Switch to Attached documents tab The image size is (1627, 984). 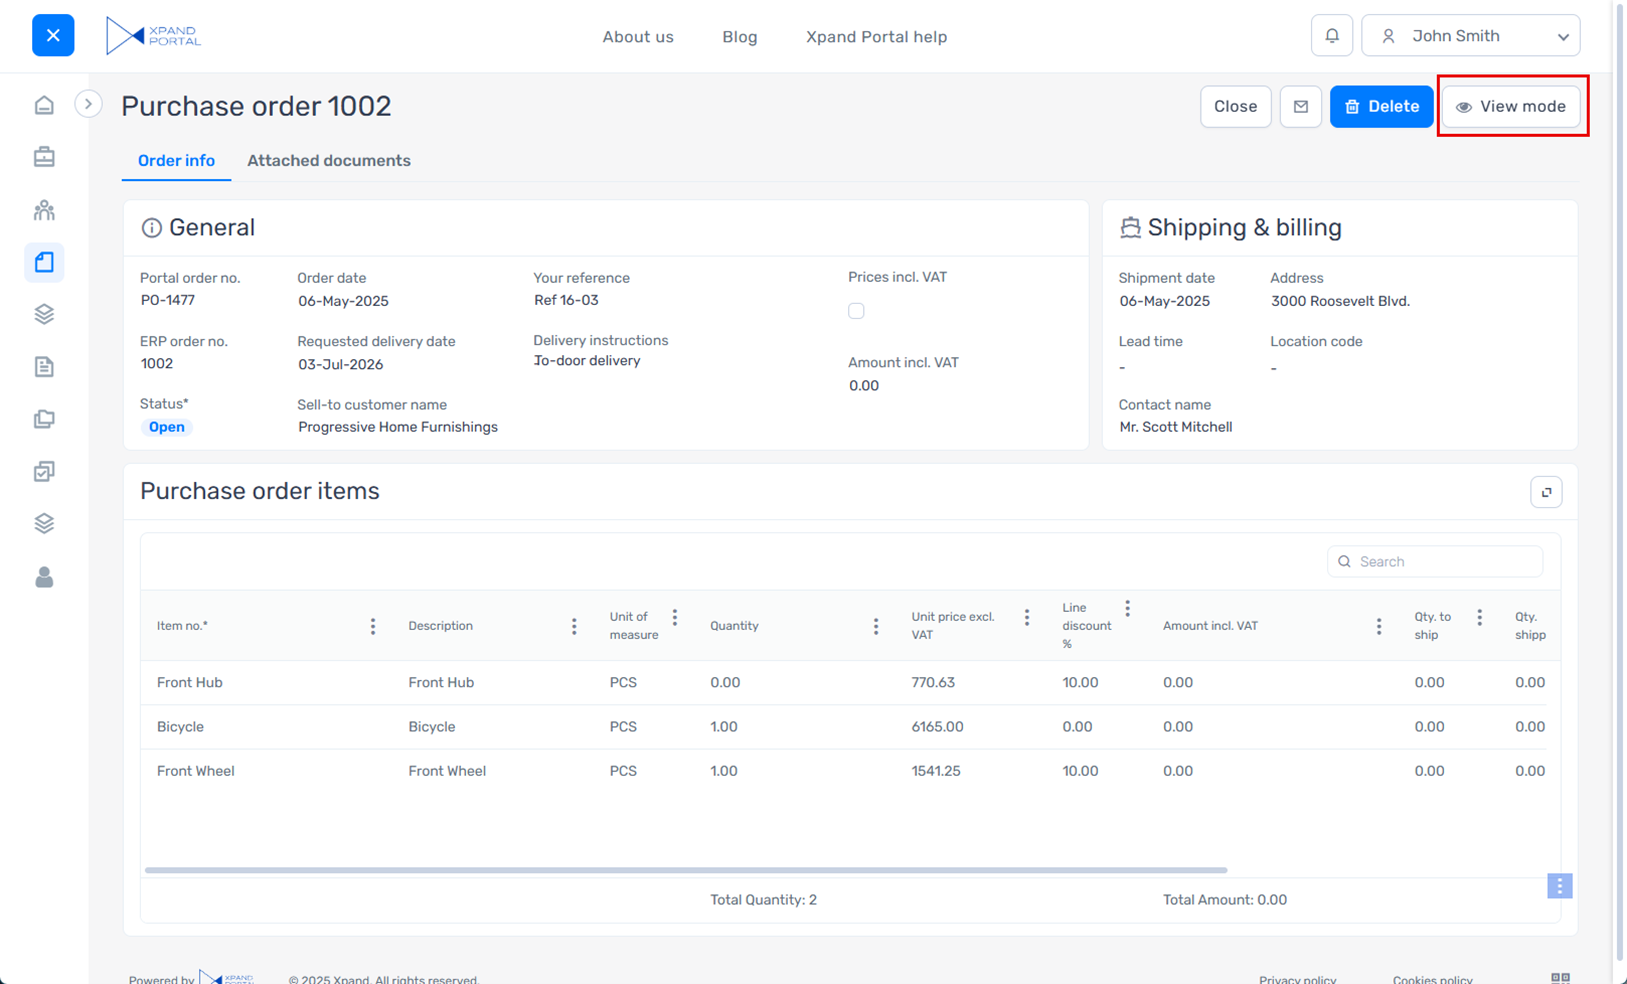(x=328, y=161)
